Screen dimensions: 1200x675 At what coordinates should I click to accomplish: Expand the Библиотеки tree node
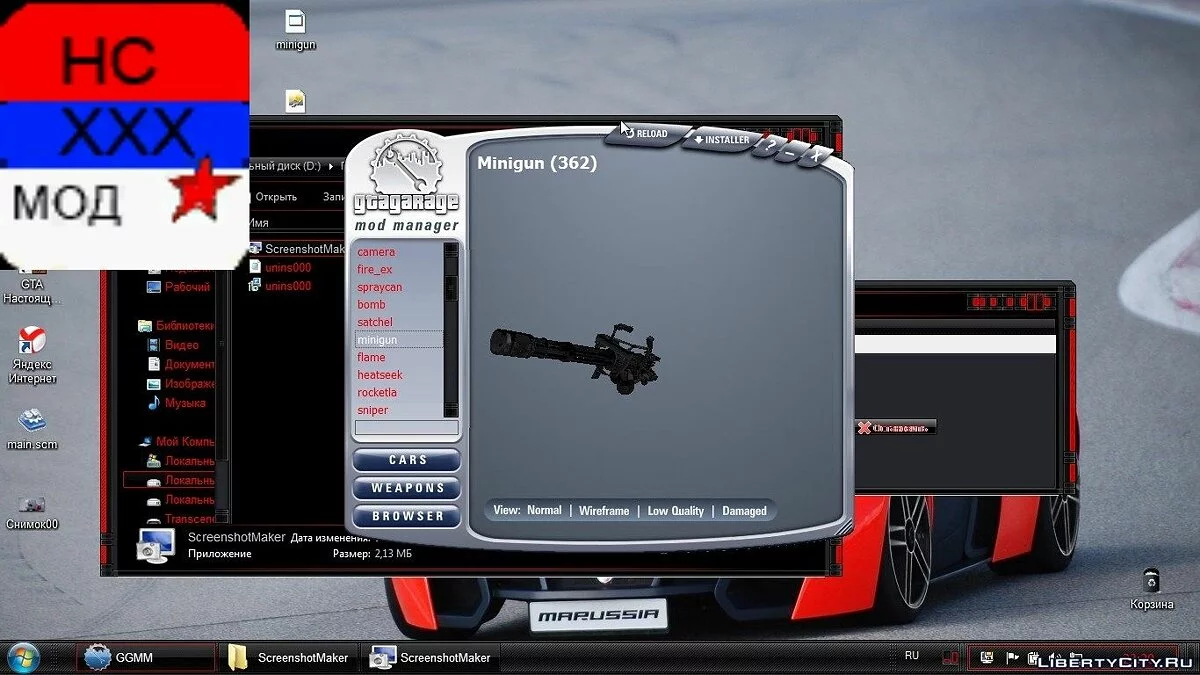[x=146, y=326]
